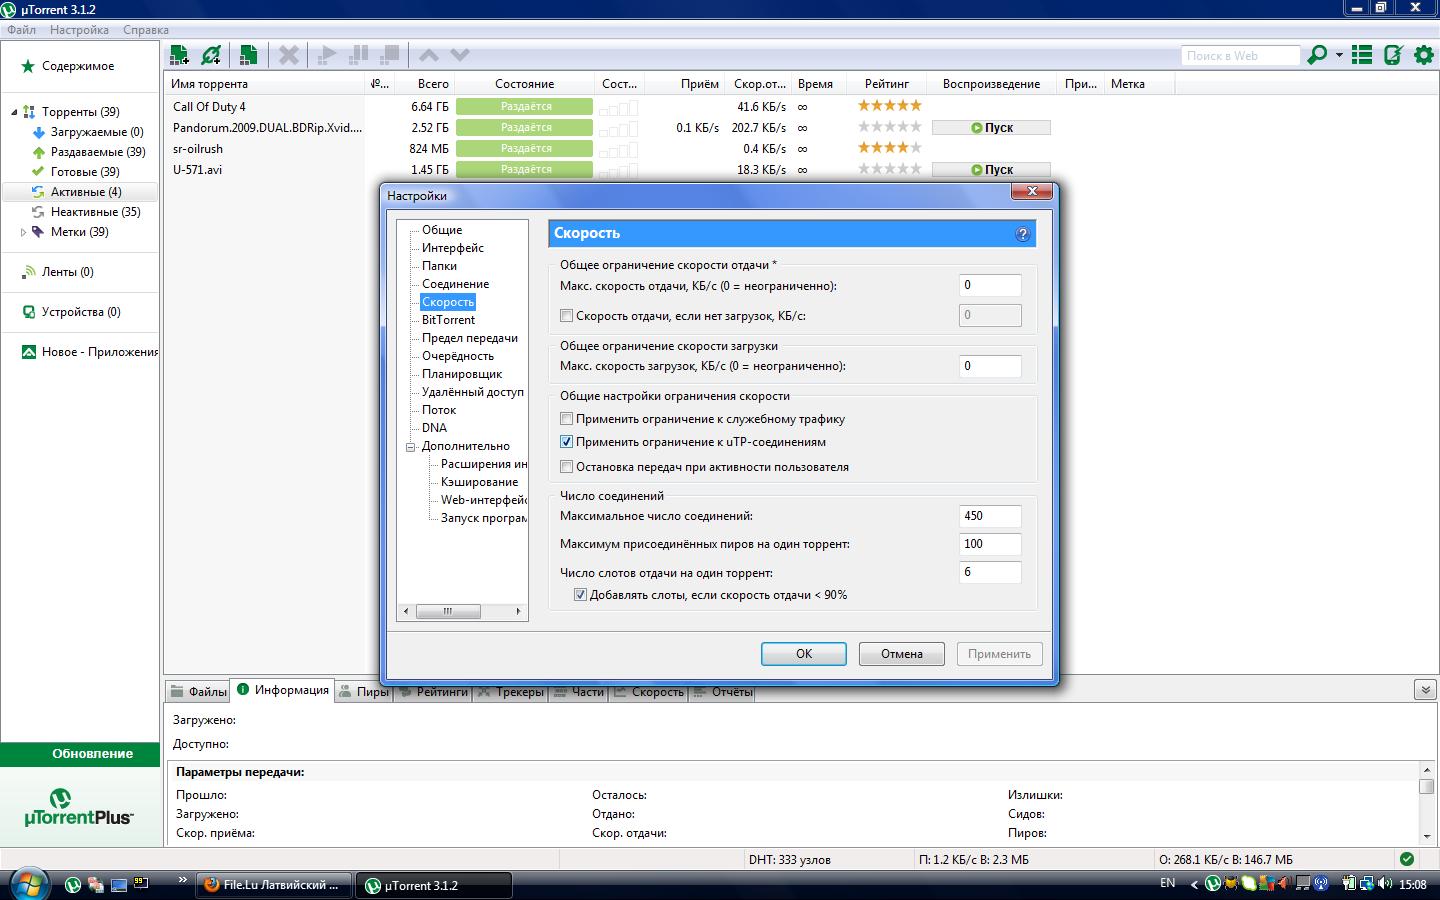The image size is (1440, 900).
Task: Uncheck 'Добавлять слоты, если скорость отдачи < 90%'
Action: (580, 595)
